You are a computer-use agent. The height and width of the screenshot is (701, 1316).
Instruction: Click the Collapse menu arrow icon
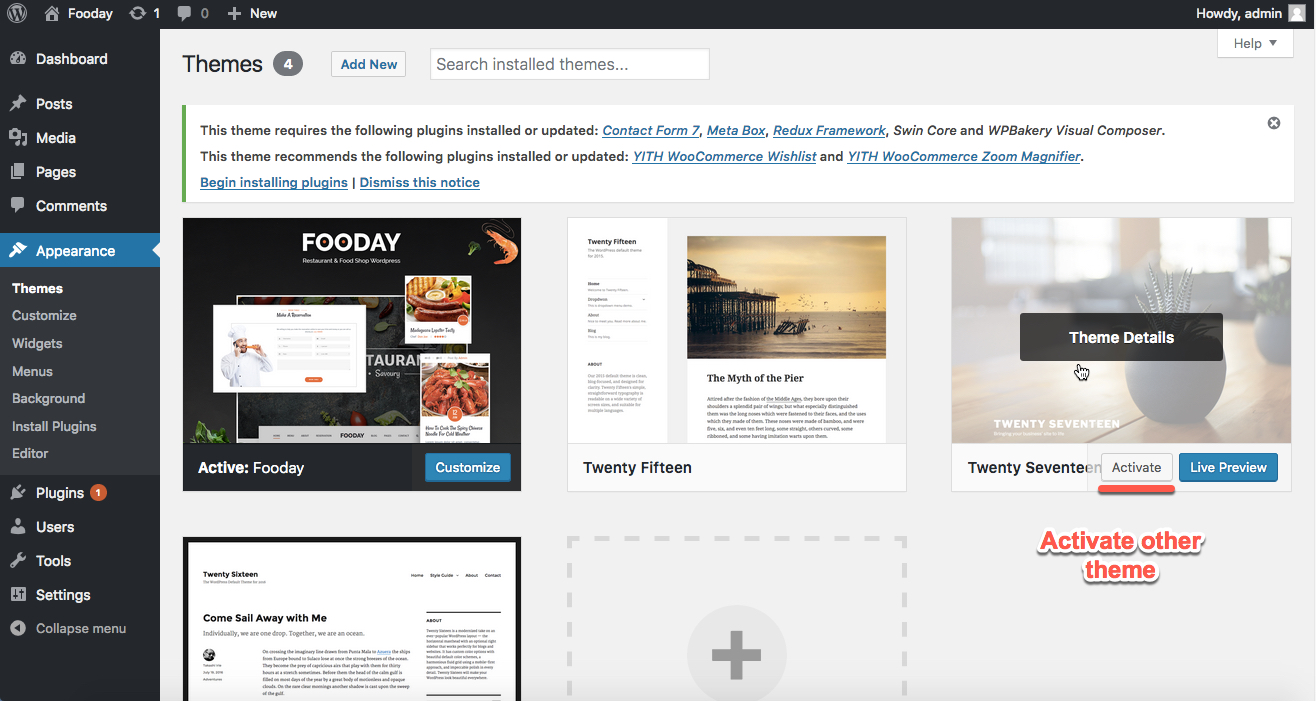[18, 628]
